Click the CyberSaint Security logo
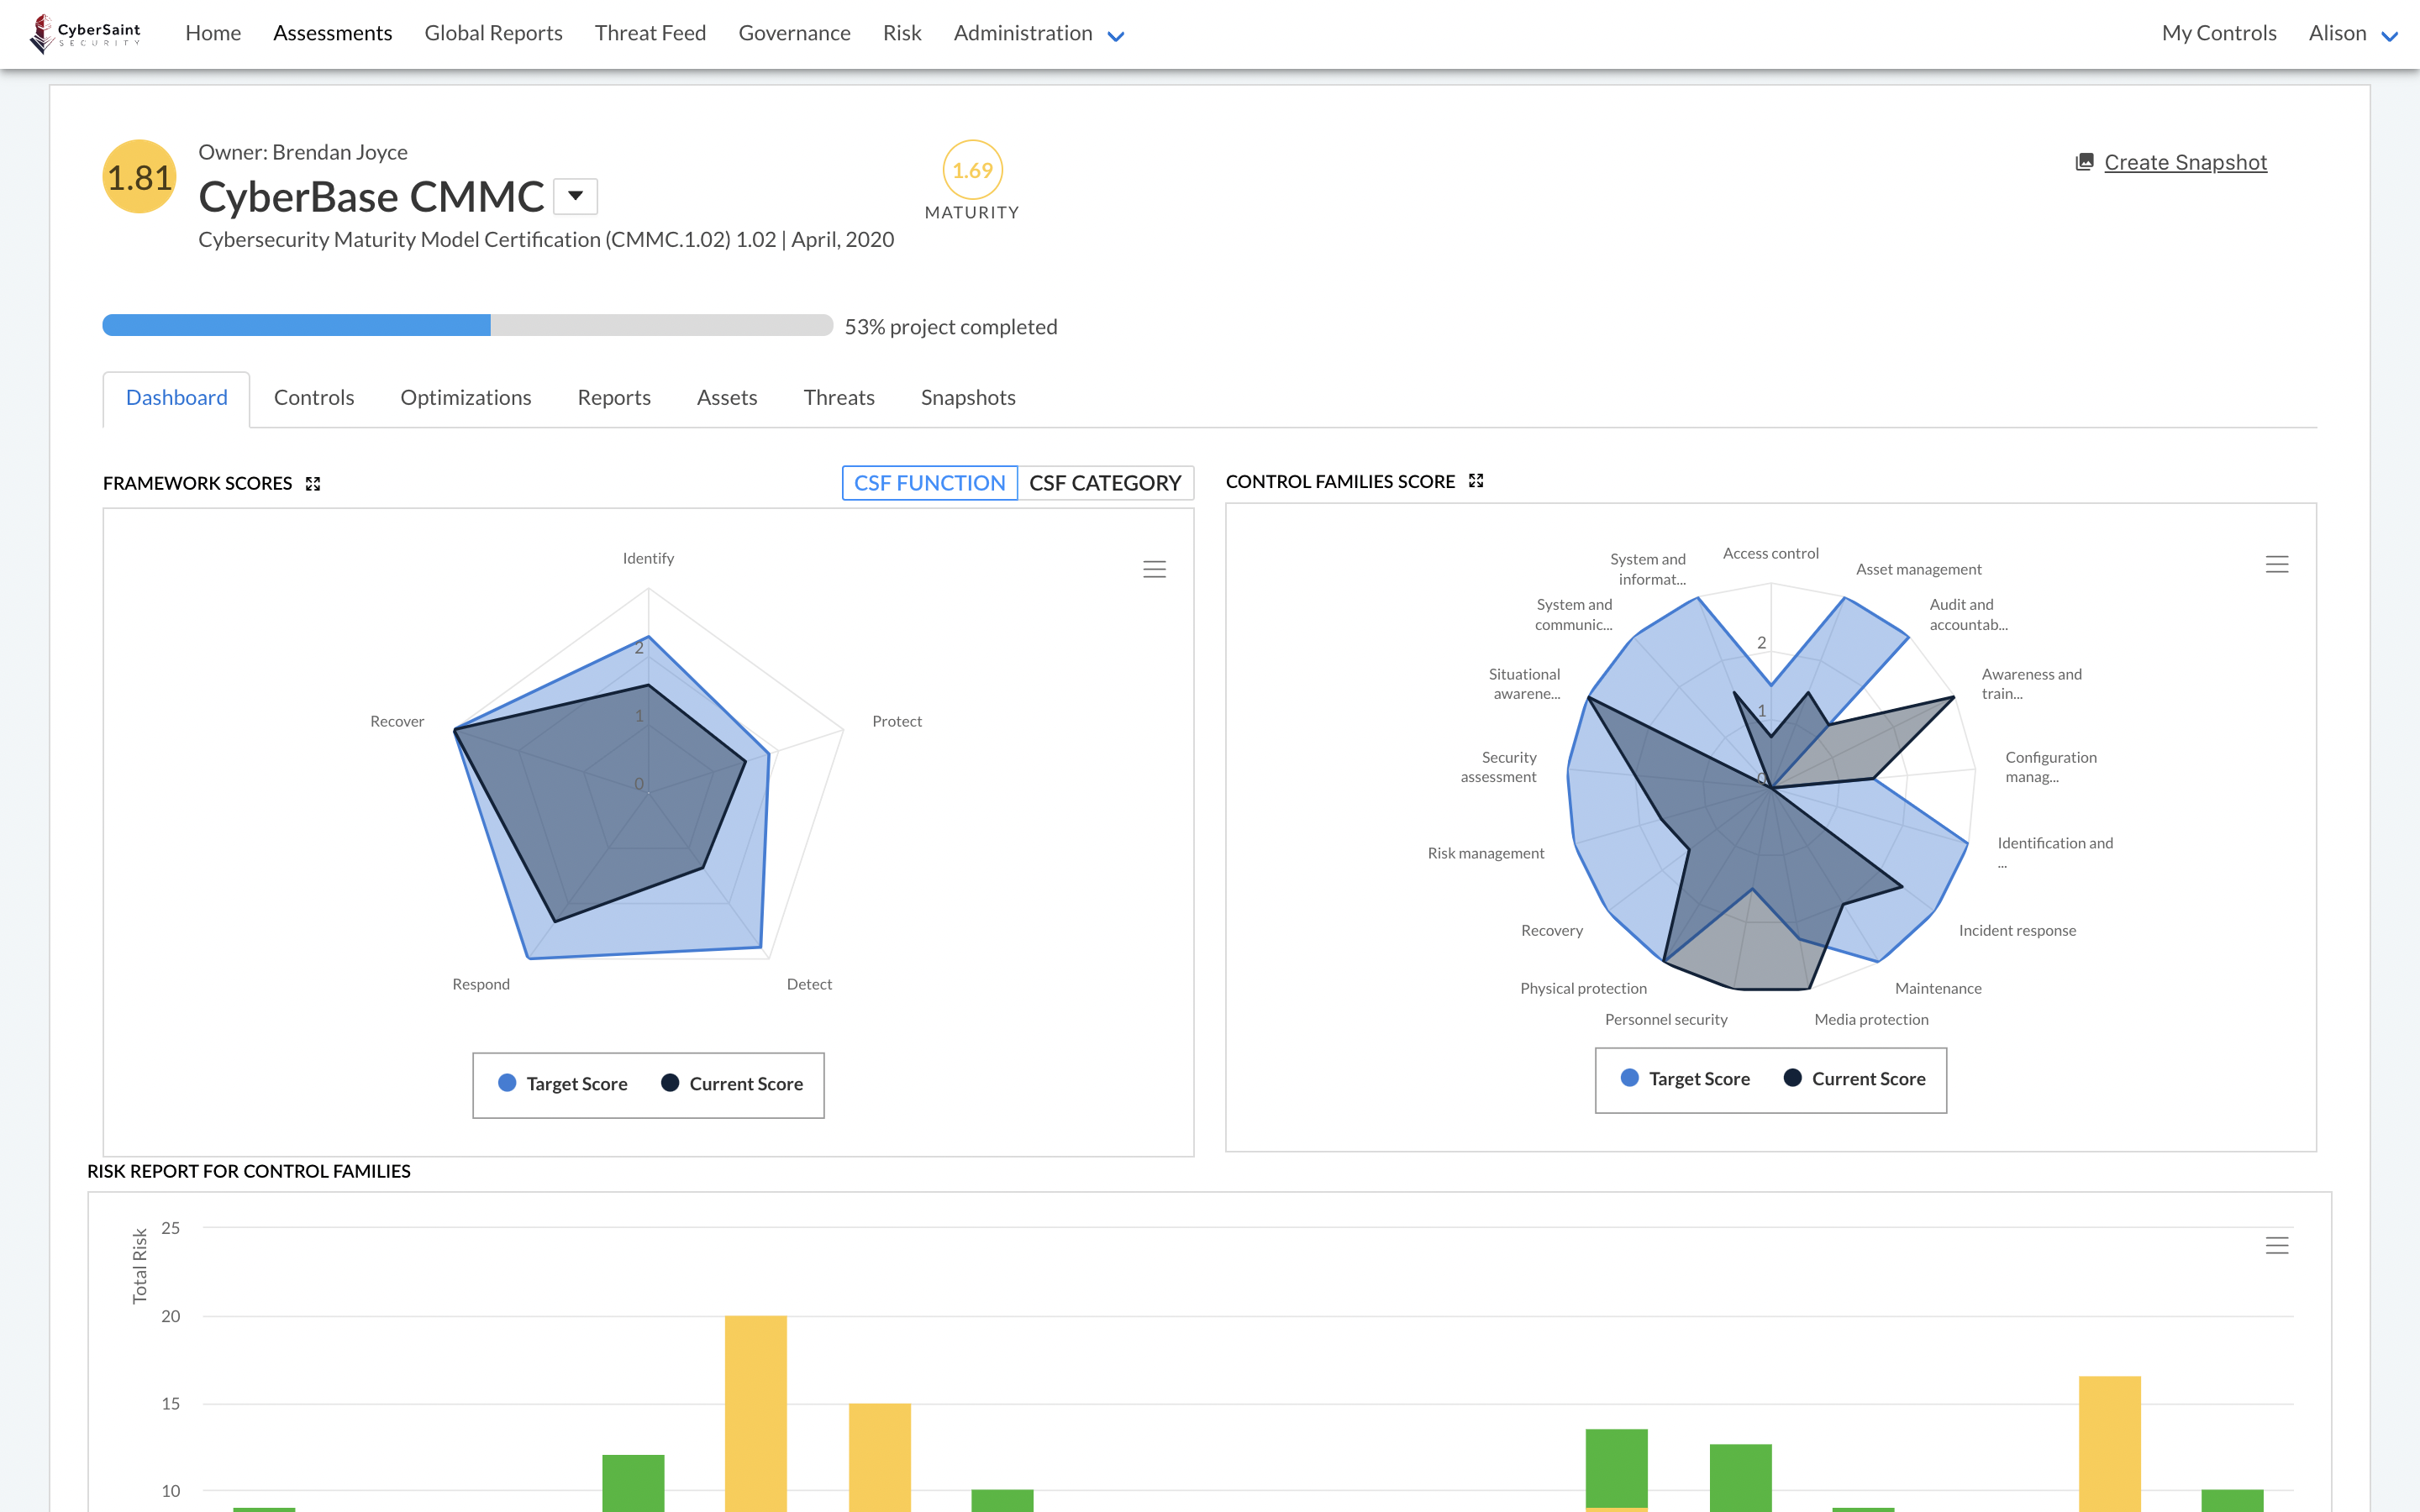Screen dimensions: 2420x1512 click(86, 33)
